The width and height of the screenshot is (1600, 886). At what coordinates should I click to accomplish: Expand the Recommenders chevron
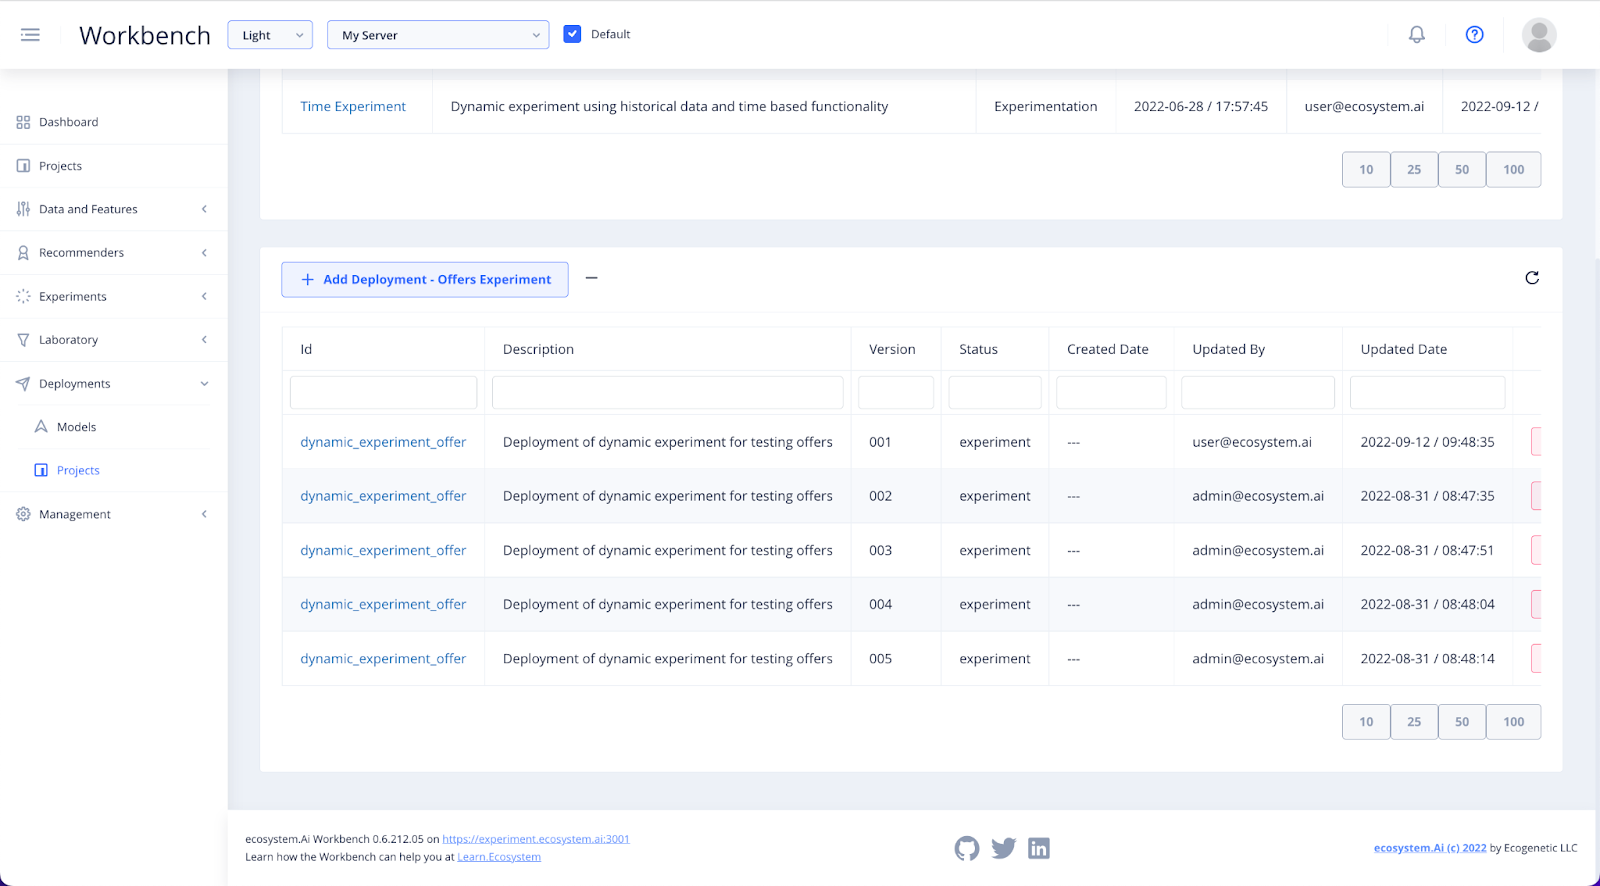point(204,253)
